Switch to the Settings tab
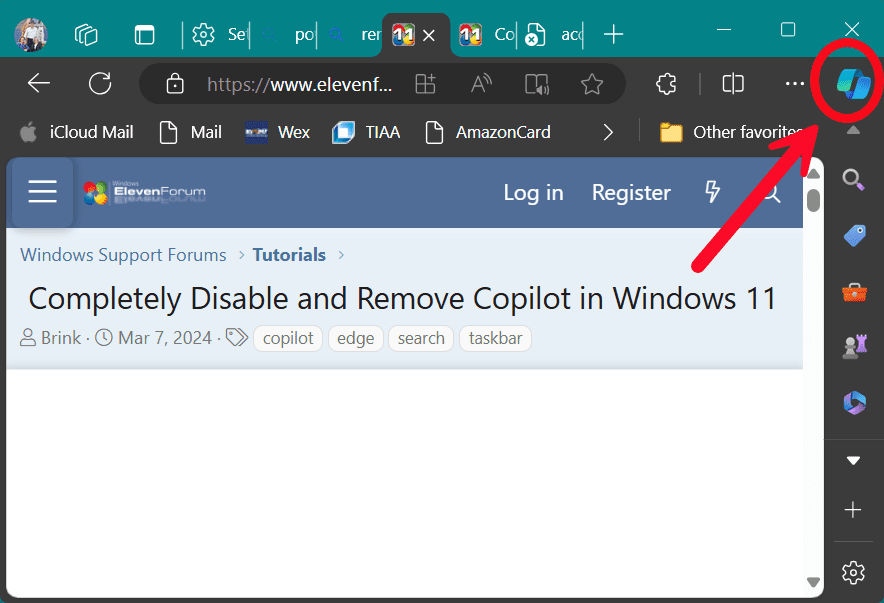 (x=218, y=34)
